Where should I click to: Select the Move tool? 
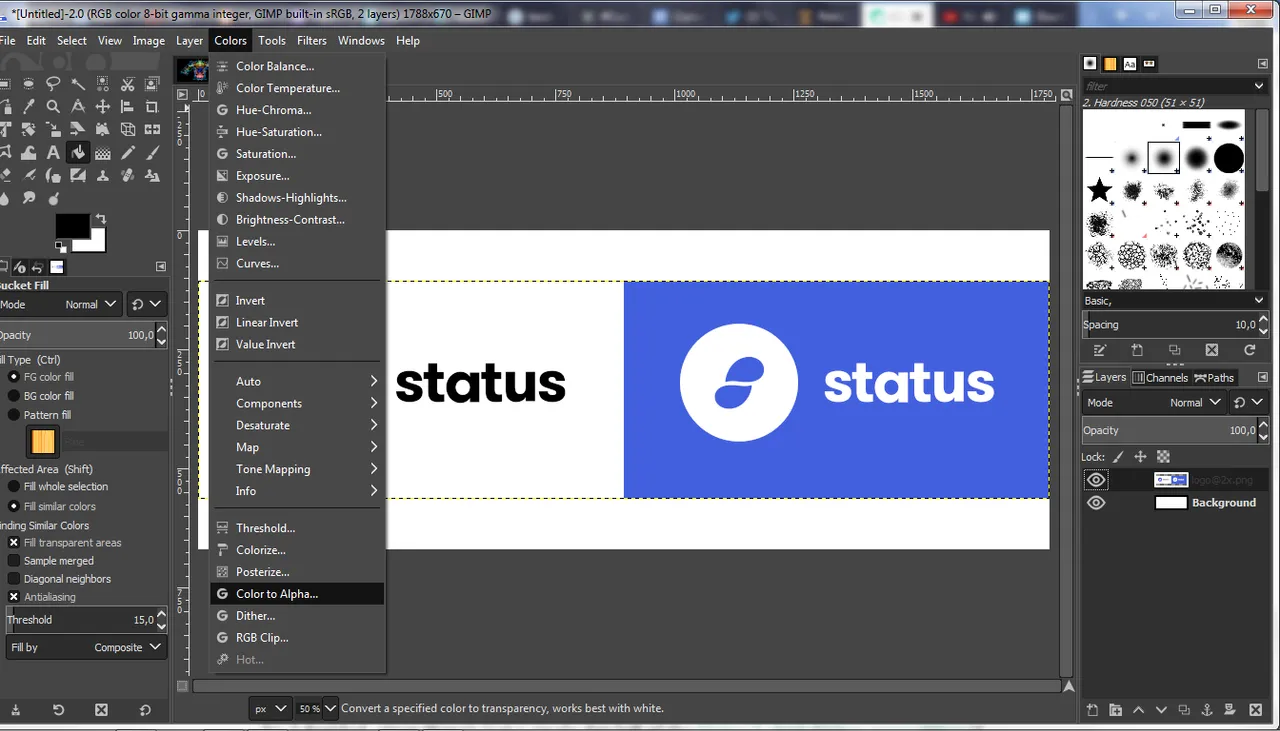click(103, 106)
